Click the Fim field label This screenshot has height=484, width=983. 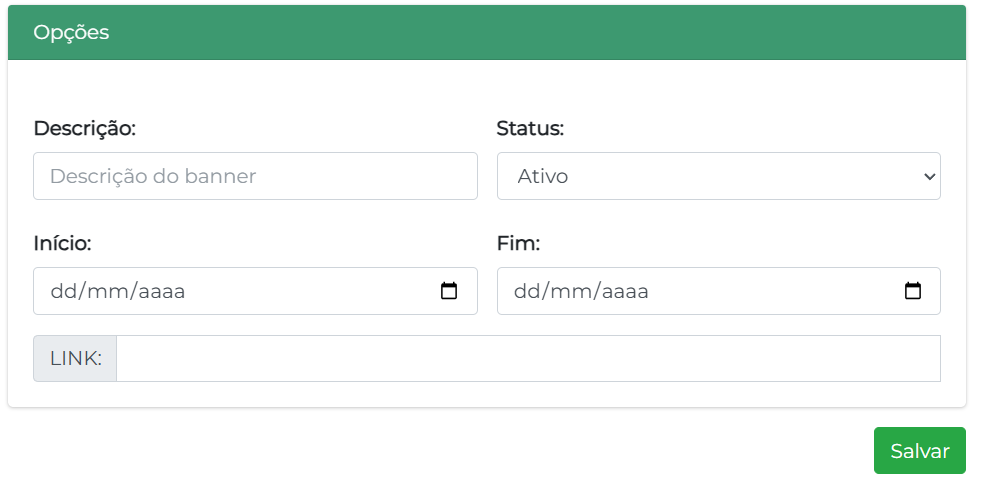point(518,243)
